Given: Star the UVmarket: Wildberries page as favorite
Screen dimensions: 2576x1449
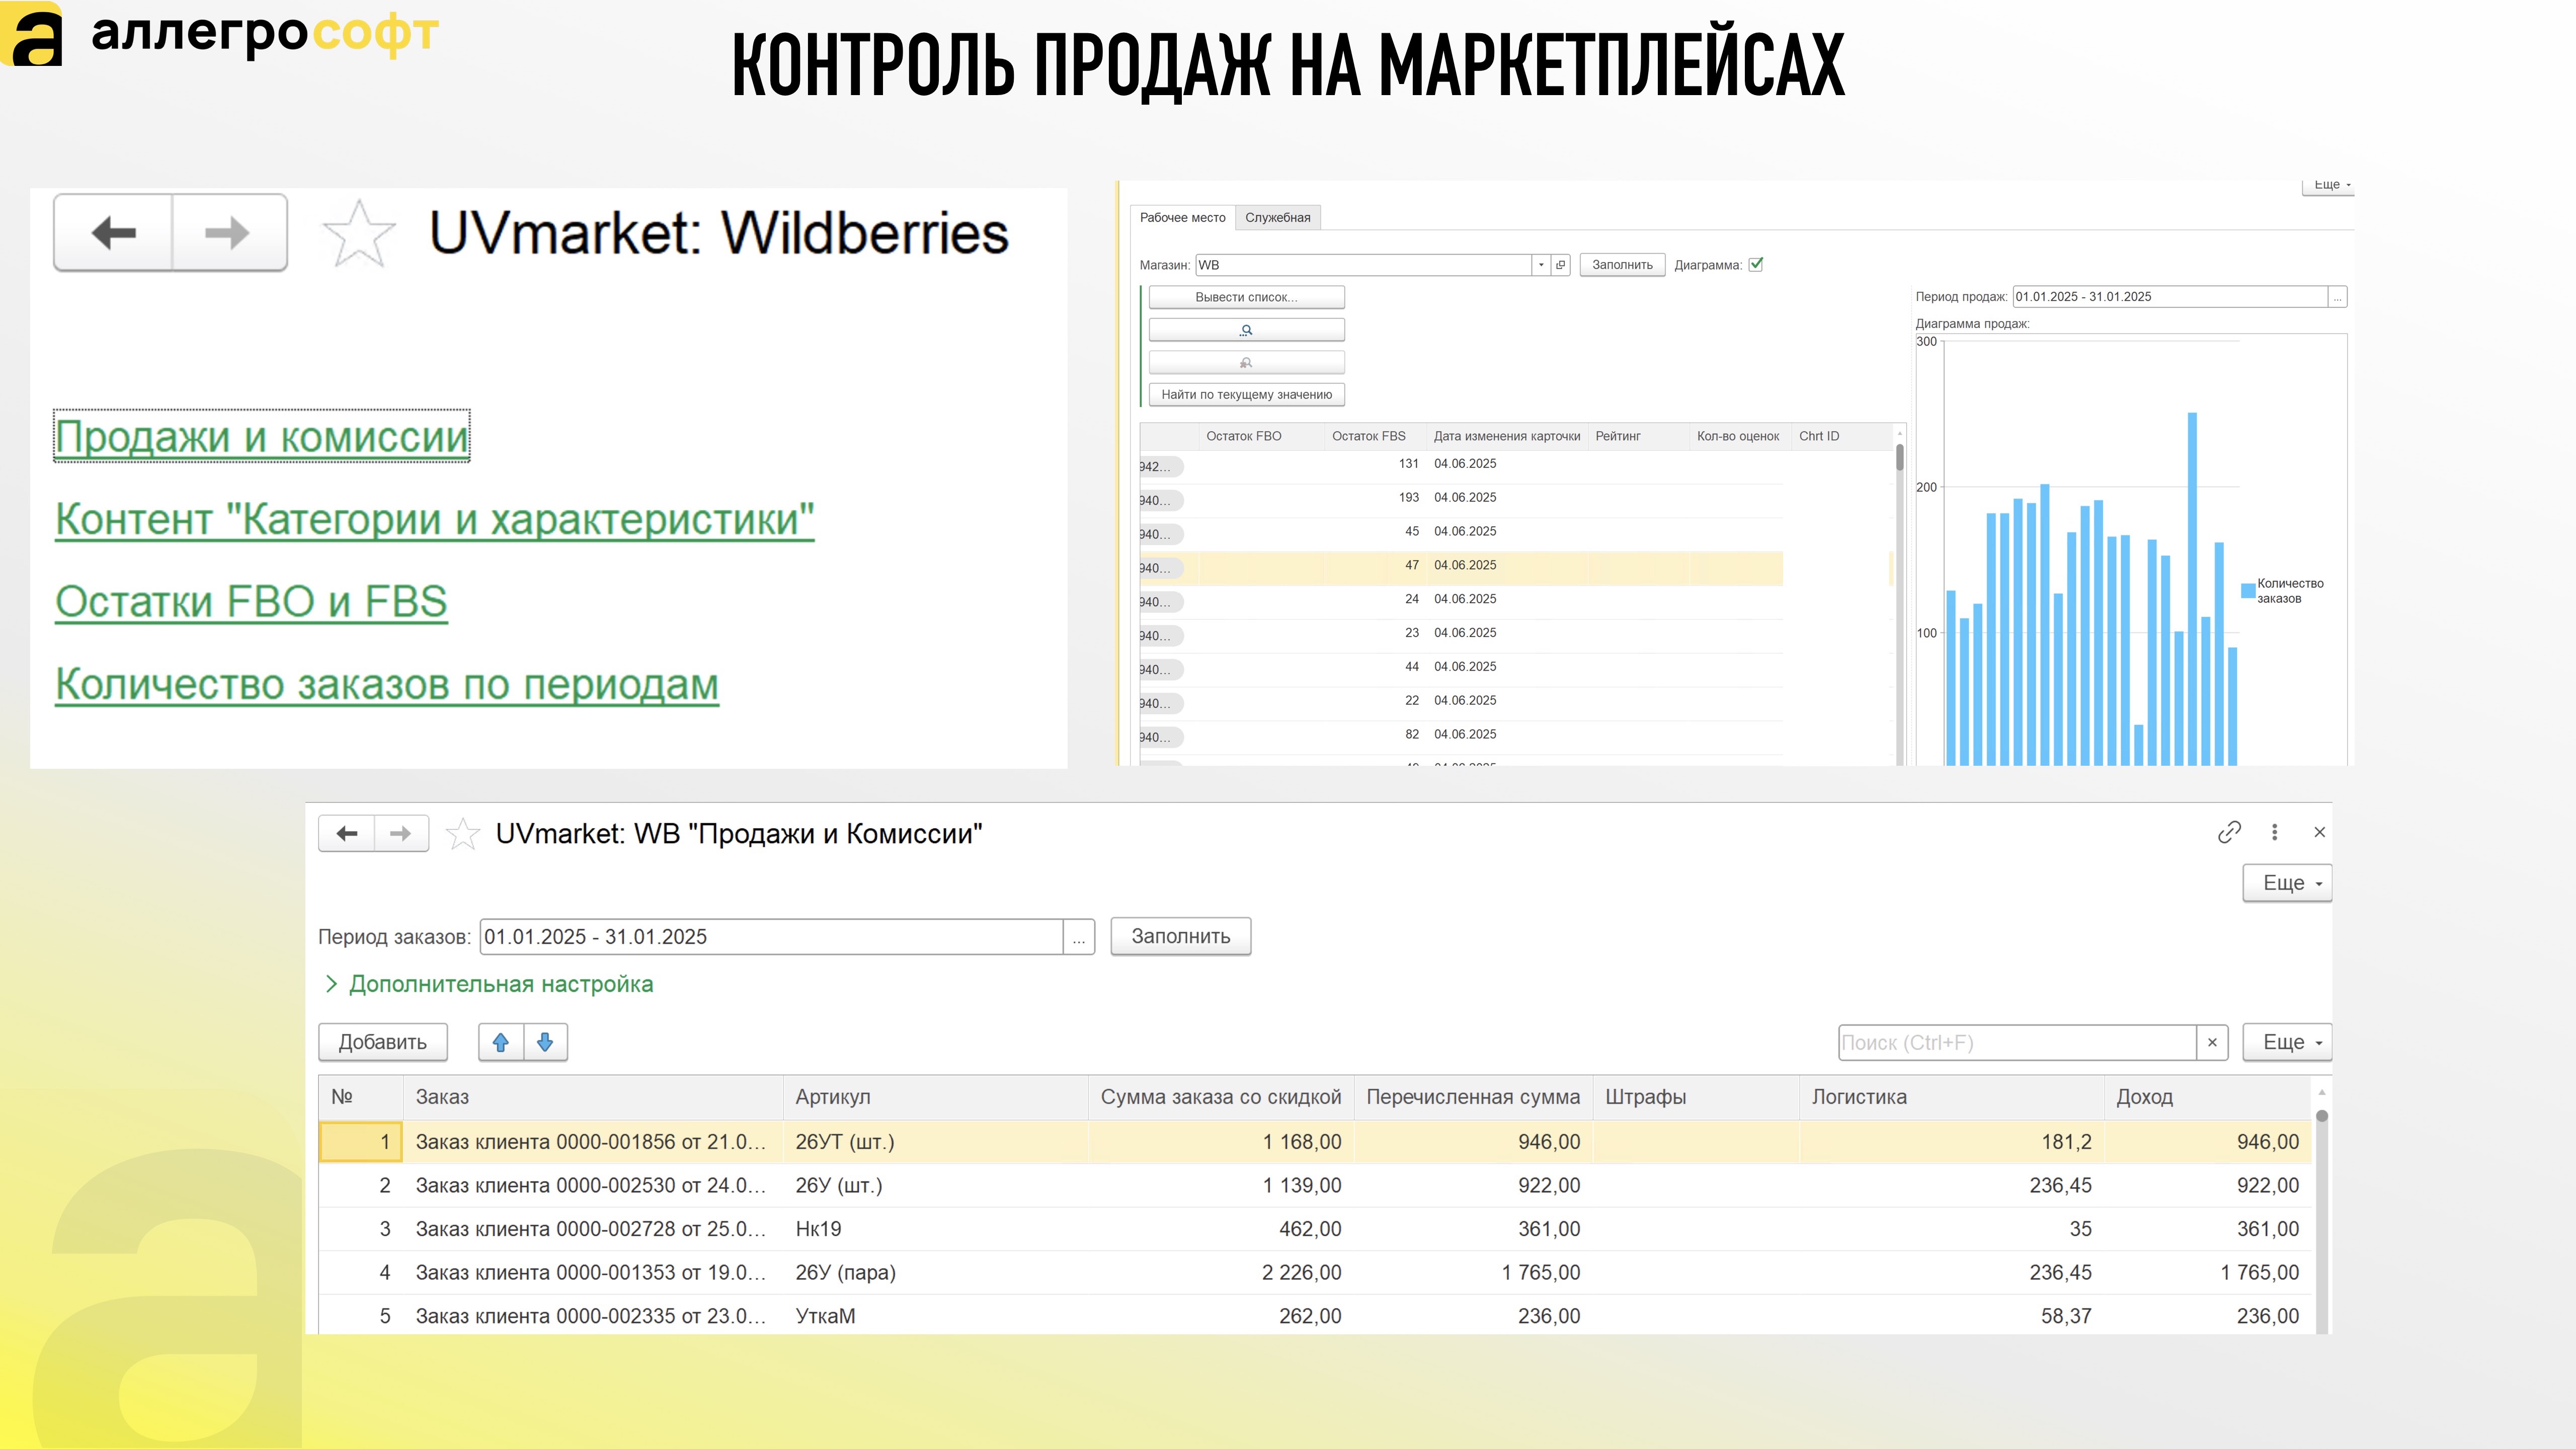Looking at the screenshot, I should pos(359,234).
